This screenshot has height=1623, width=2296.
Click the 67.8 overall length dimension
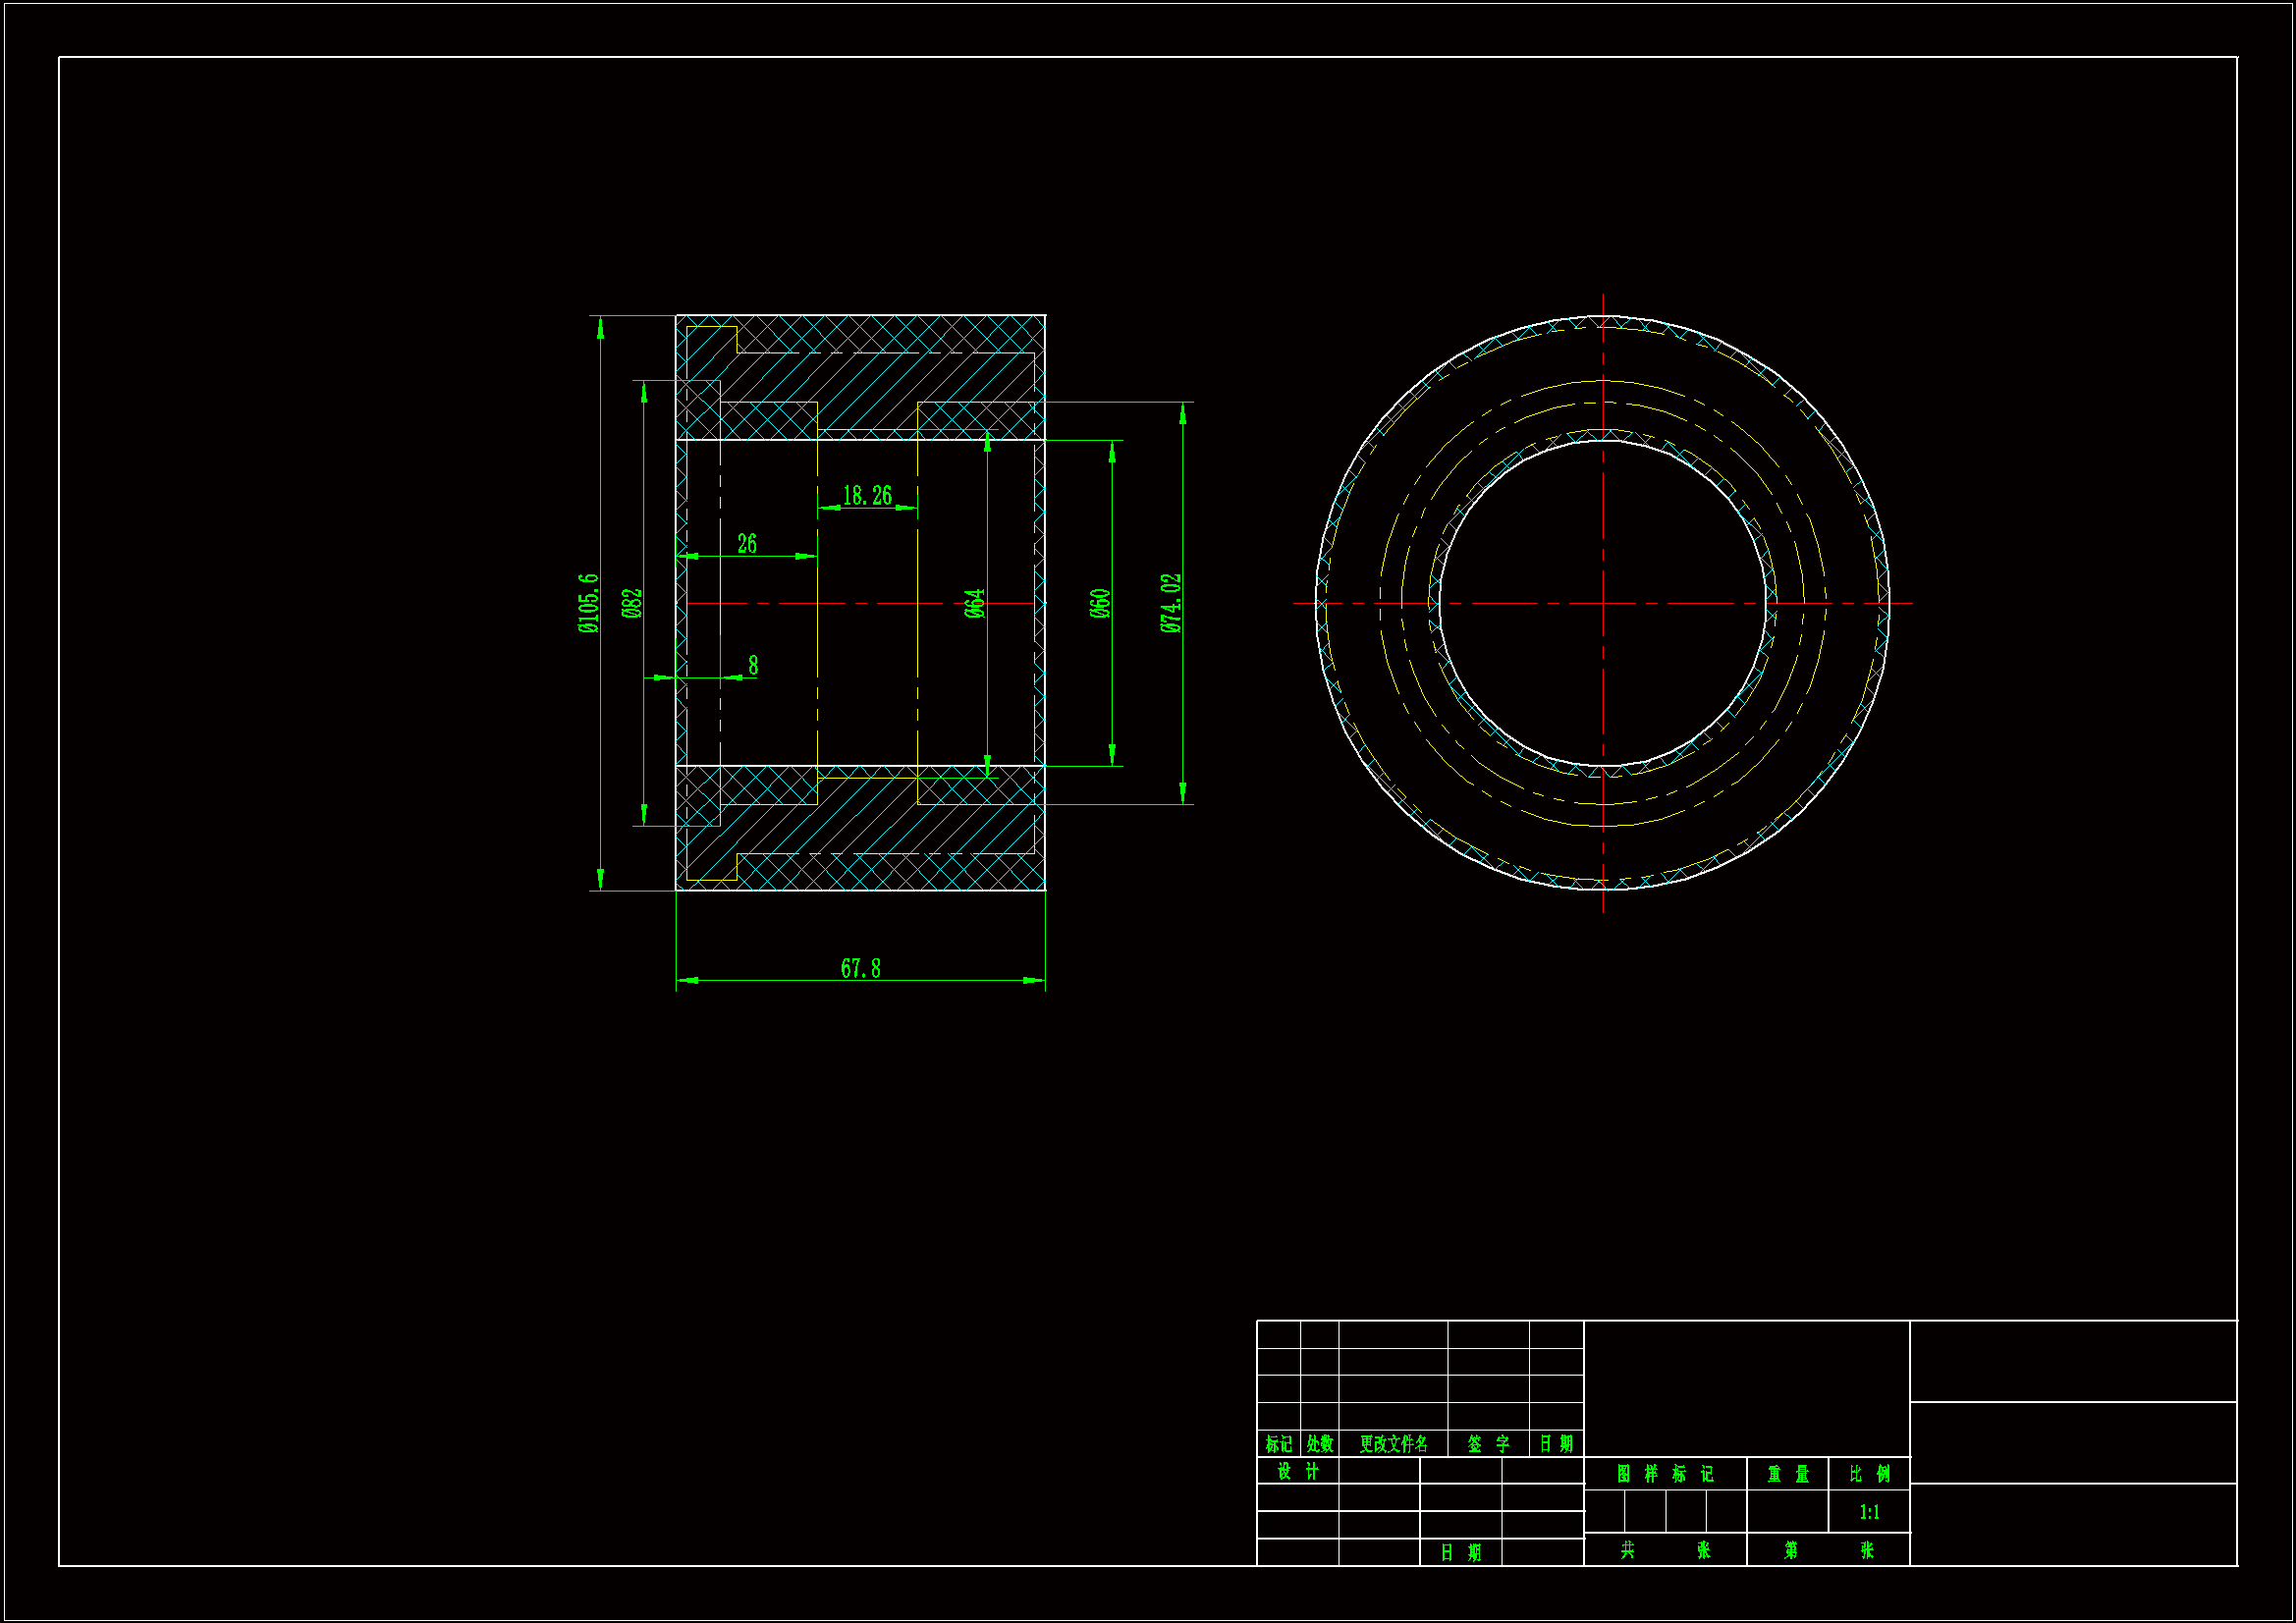(860, 968)
